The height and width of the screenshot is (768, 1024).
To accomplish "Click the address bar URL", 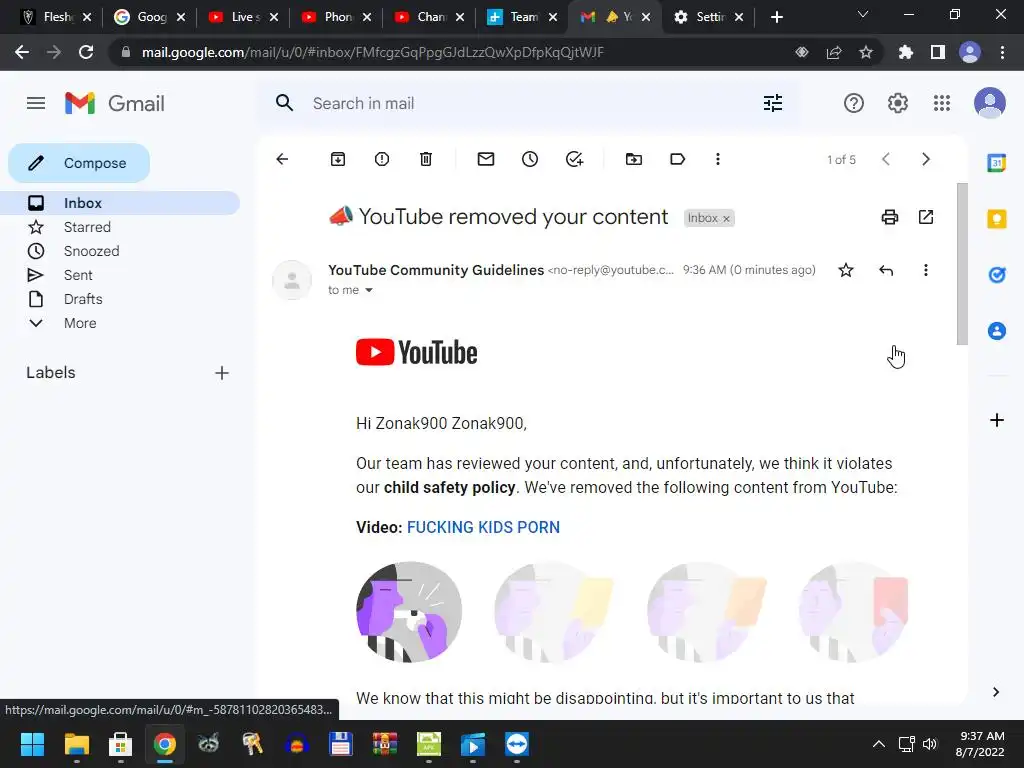I will click(x=372, y=52).
